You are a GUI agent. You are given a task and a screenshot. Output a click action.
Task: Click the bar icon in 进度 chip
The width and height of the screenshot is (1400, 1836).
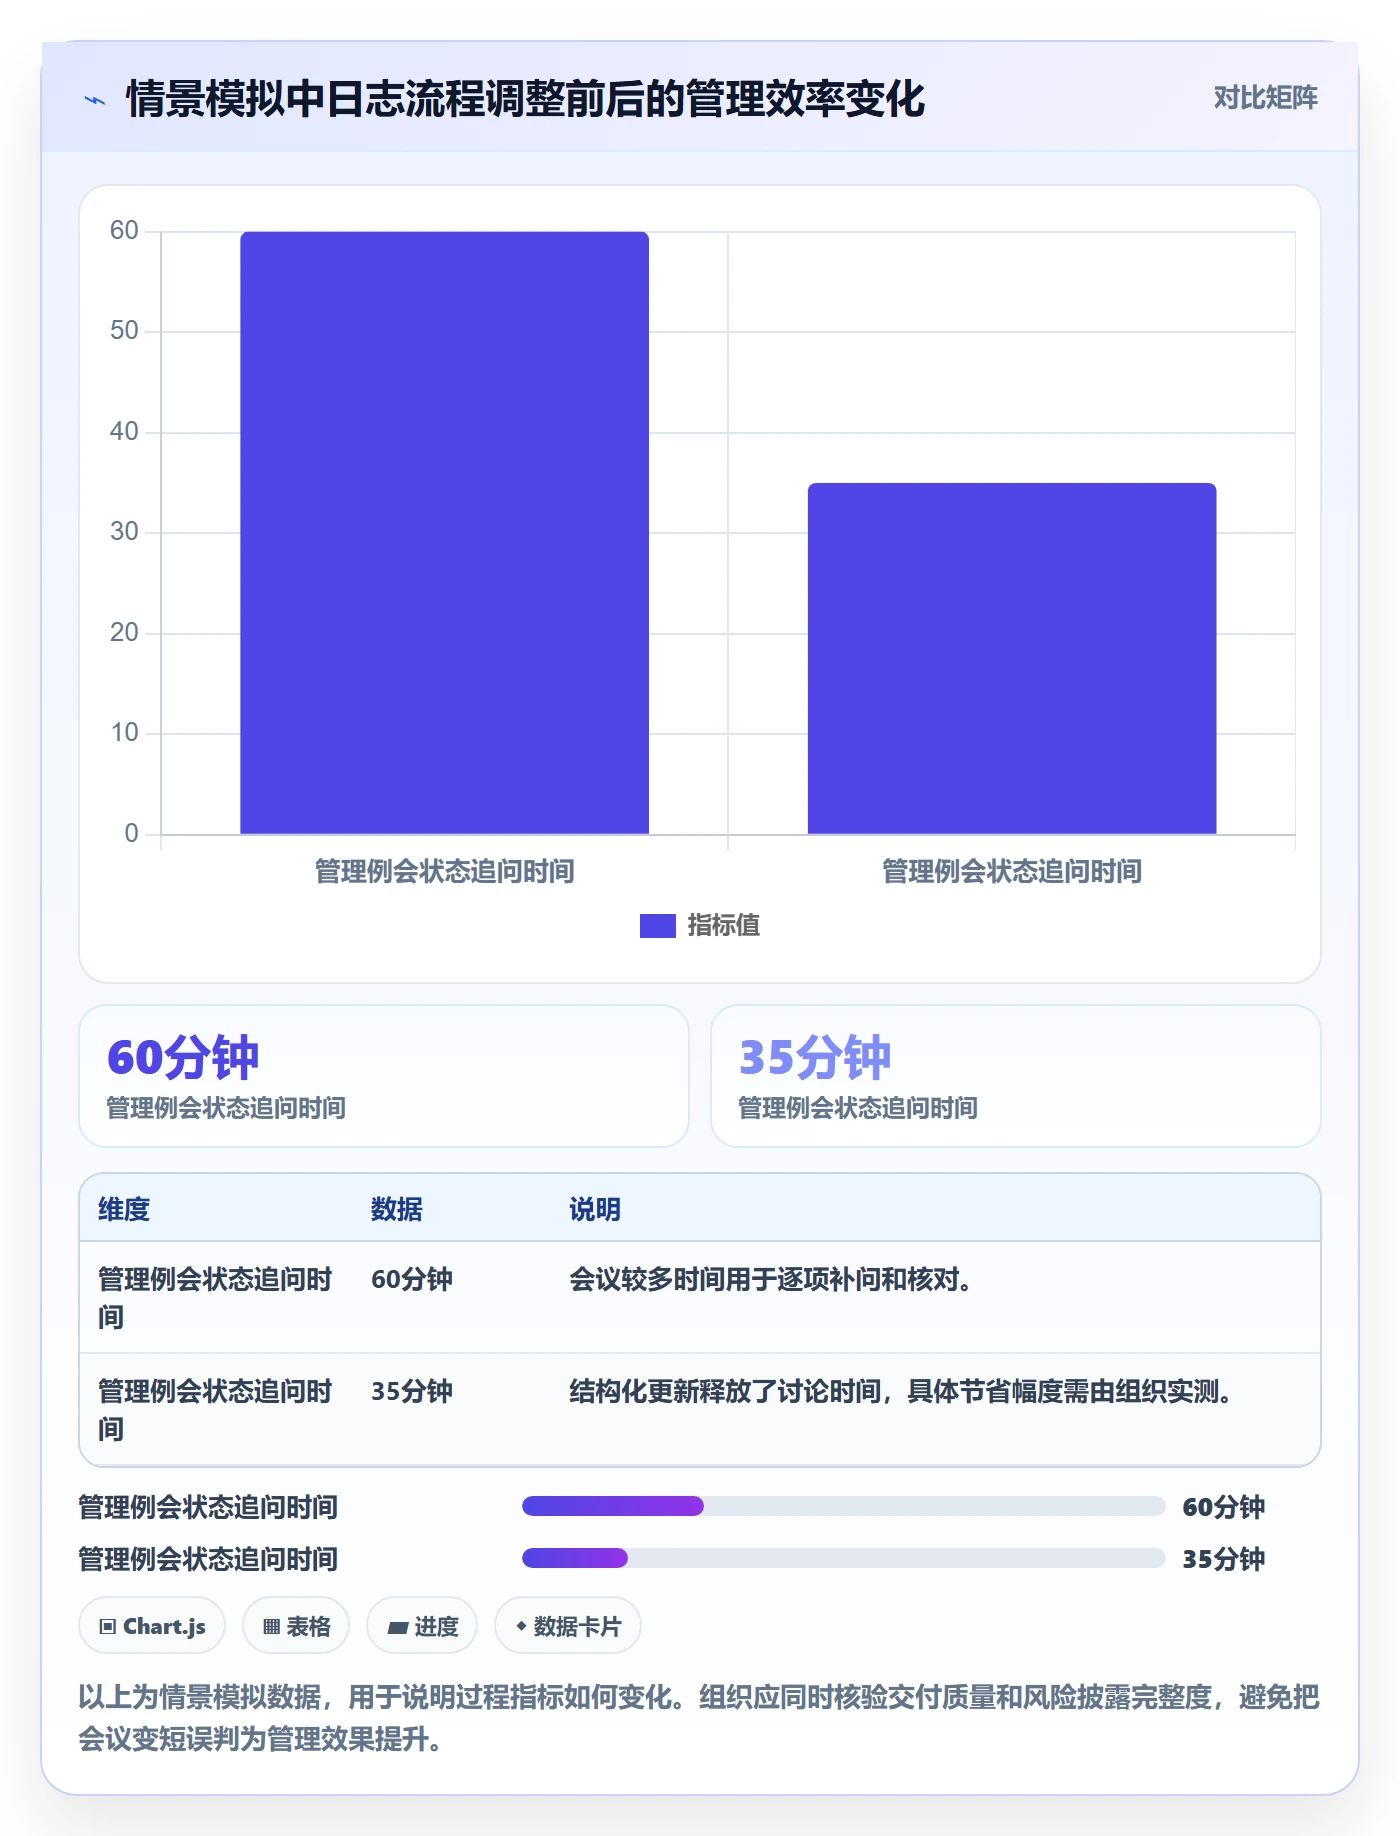(x=397, y=1628)
